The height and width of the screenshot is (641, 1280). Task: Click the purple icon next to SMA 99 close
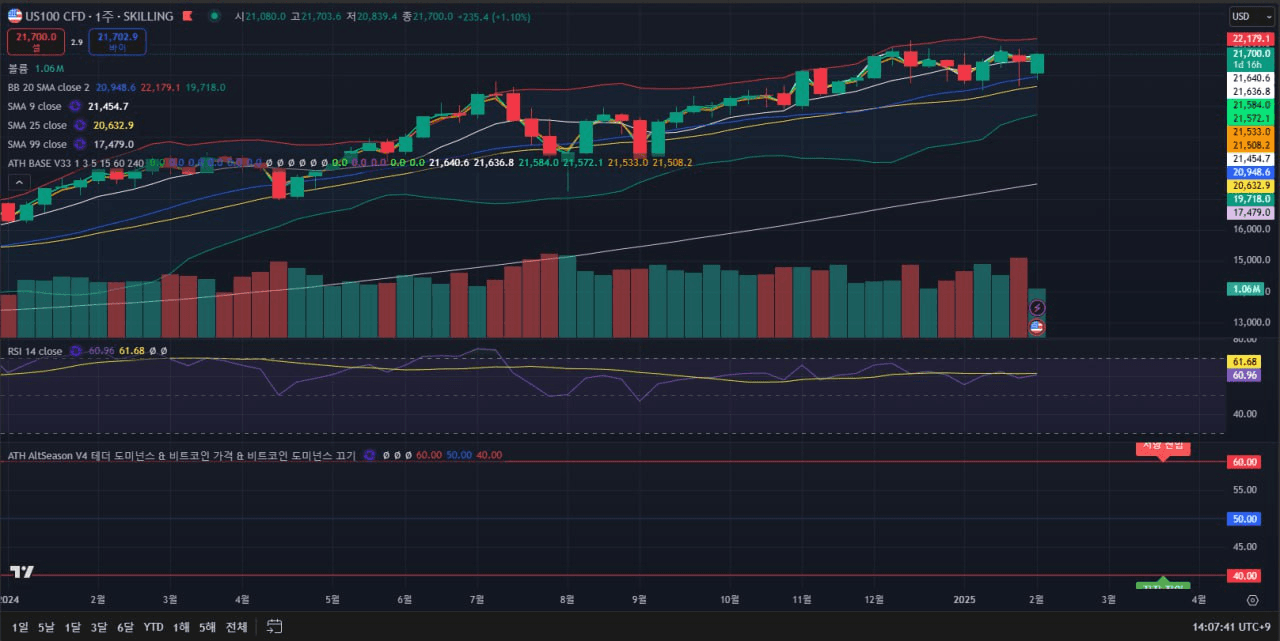click(x=80, y=144)
